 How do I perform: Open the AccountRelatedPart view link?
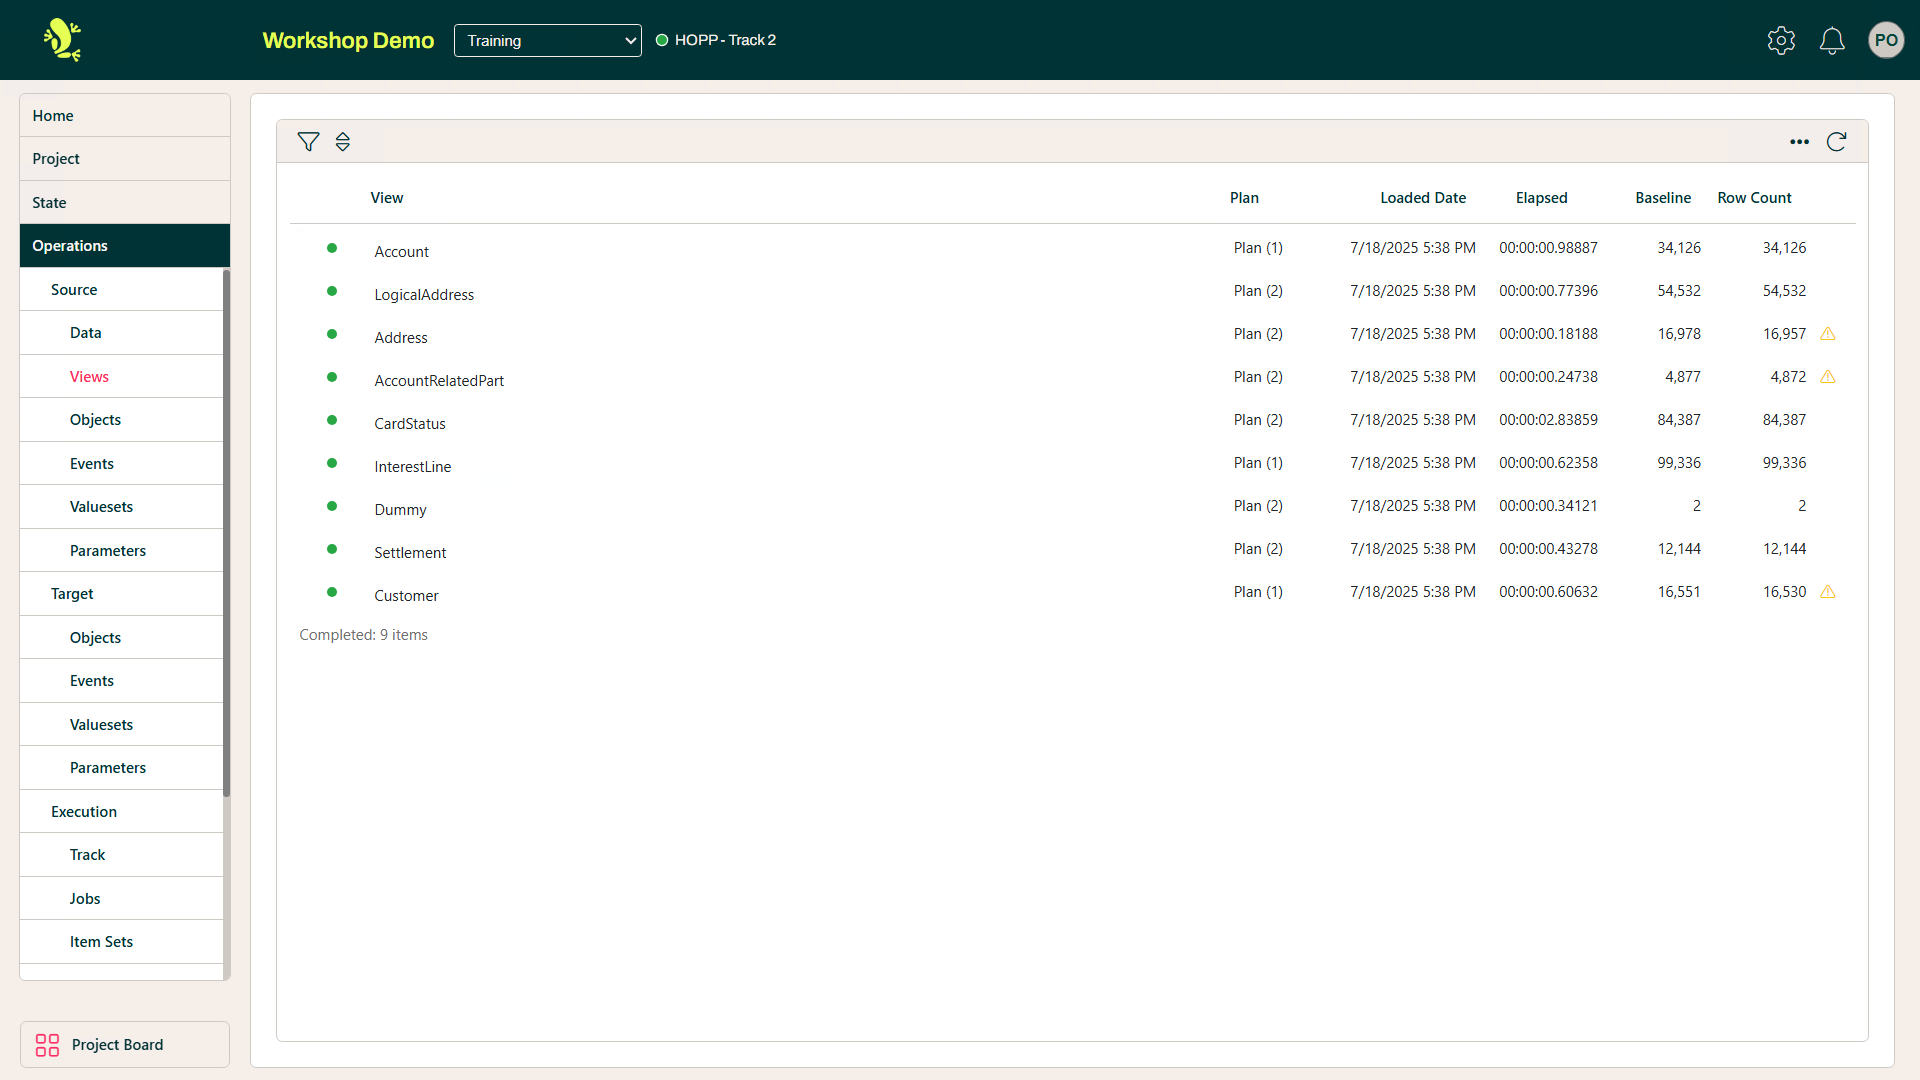tap(439, 381)
